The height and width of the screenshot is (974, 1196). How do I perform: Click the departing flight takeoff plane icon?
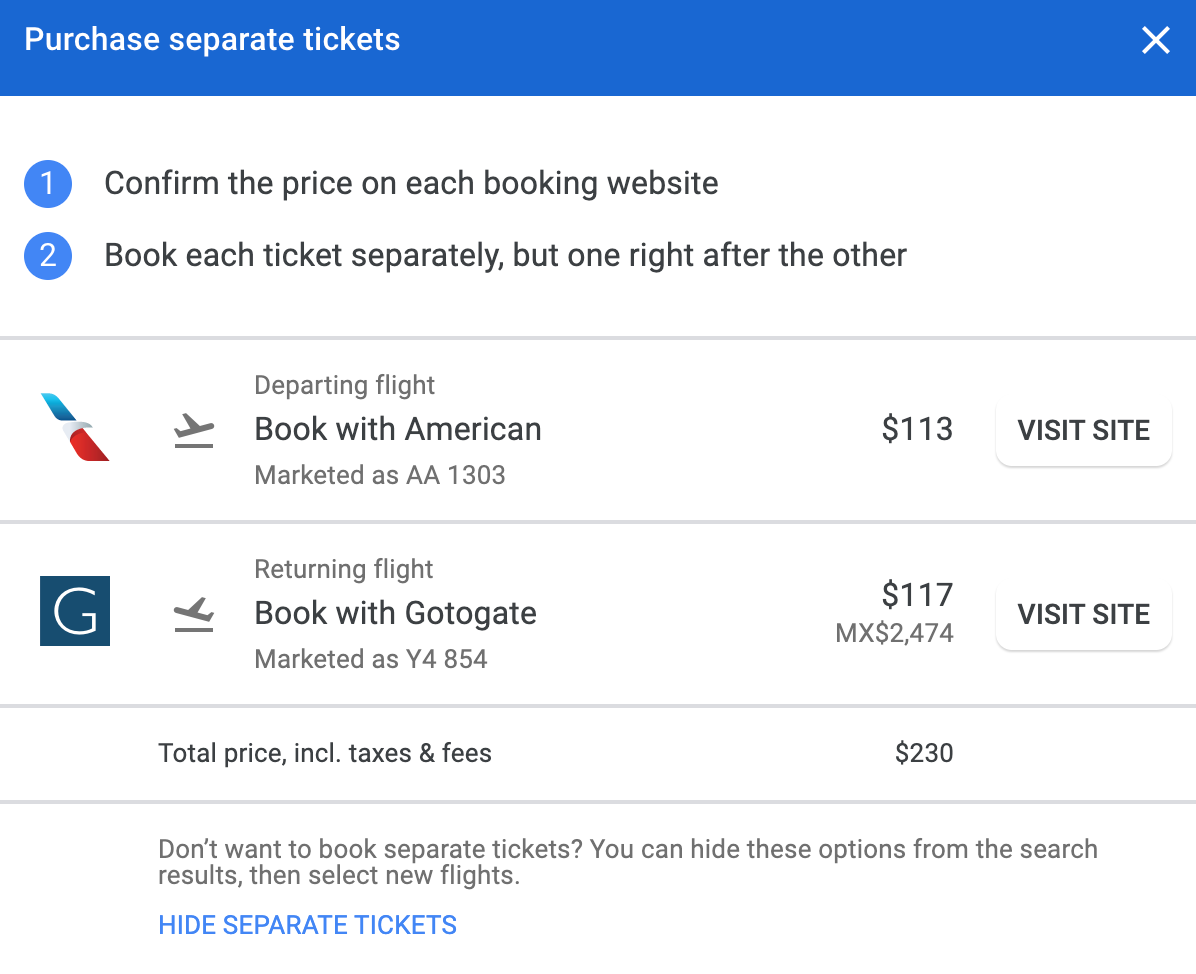click(194, 431)
